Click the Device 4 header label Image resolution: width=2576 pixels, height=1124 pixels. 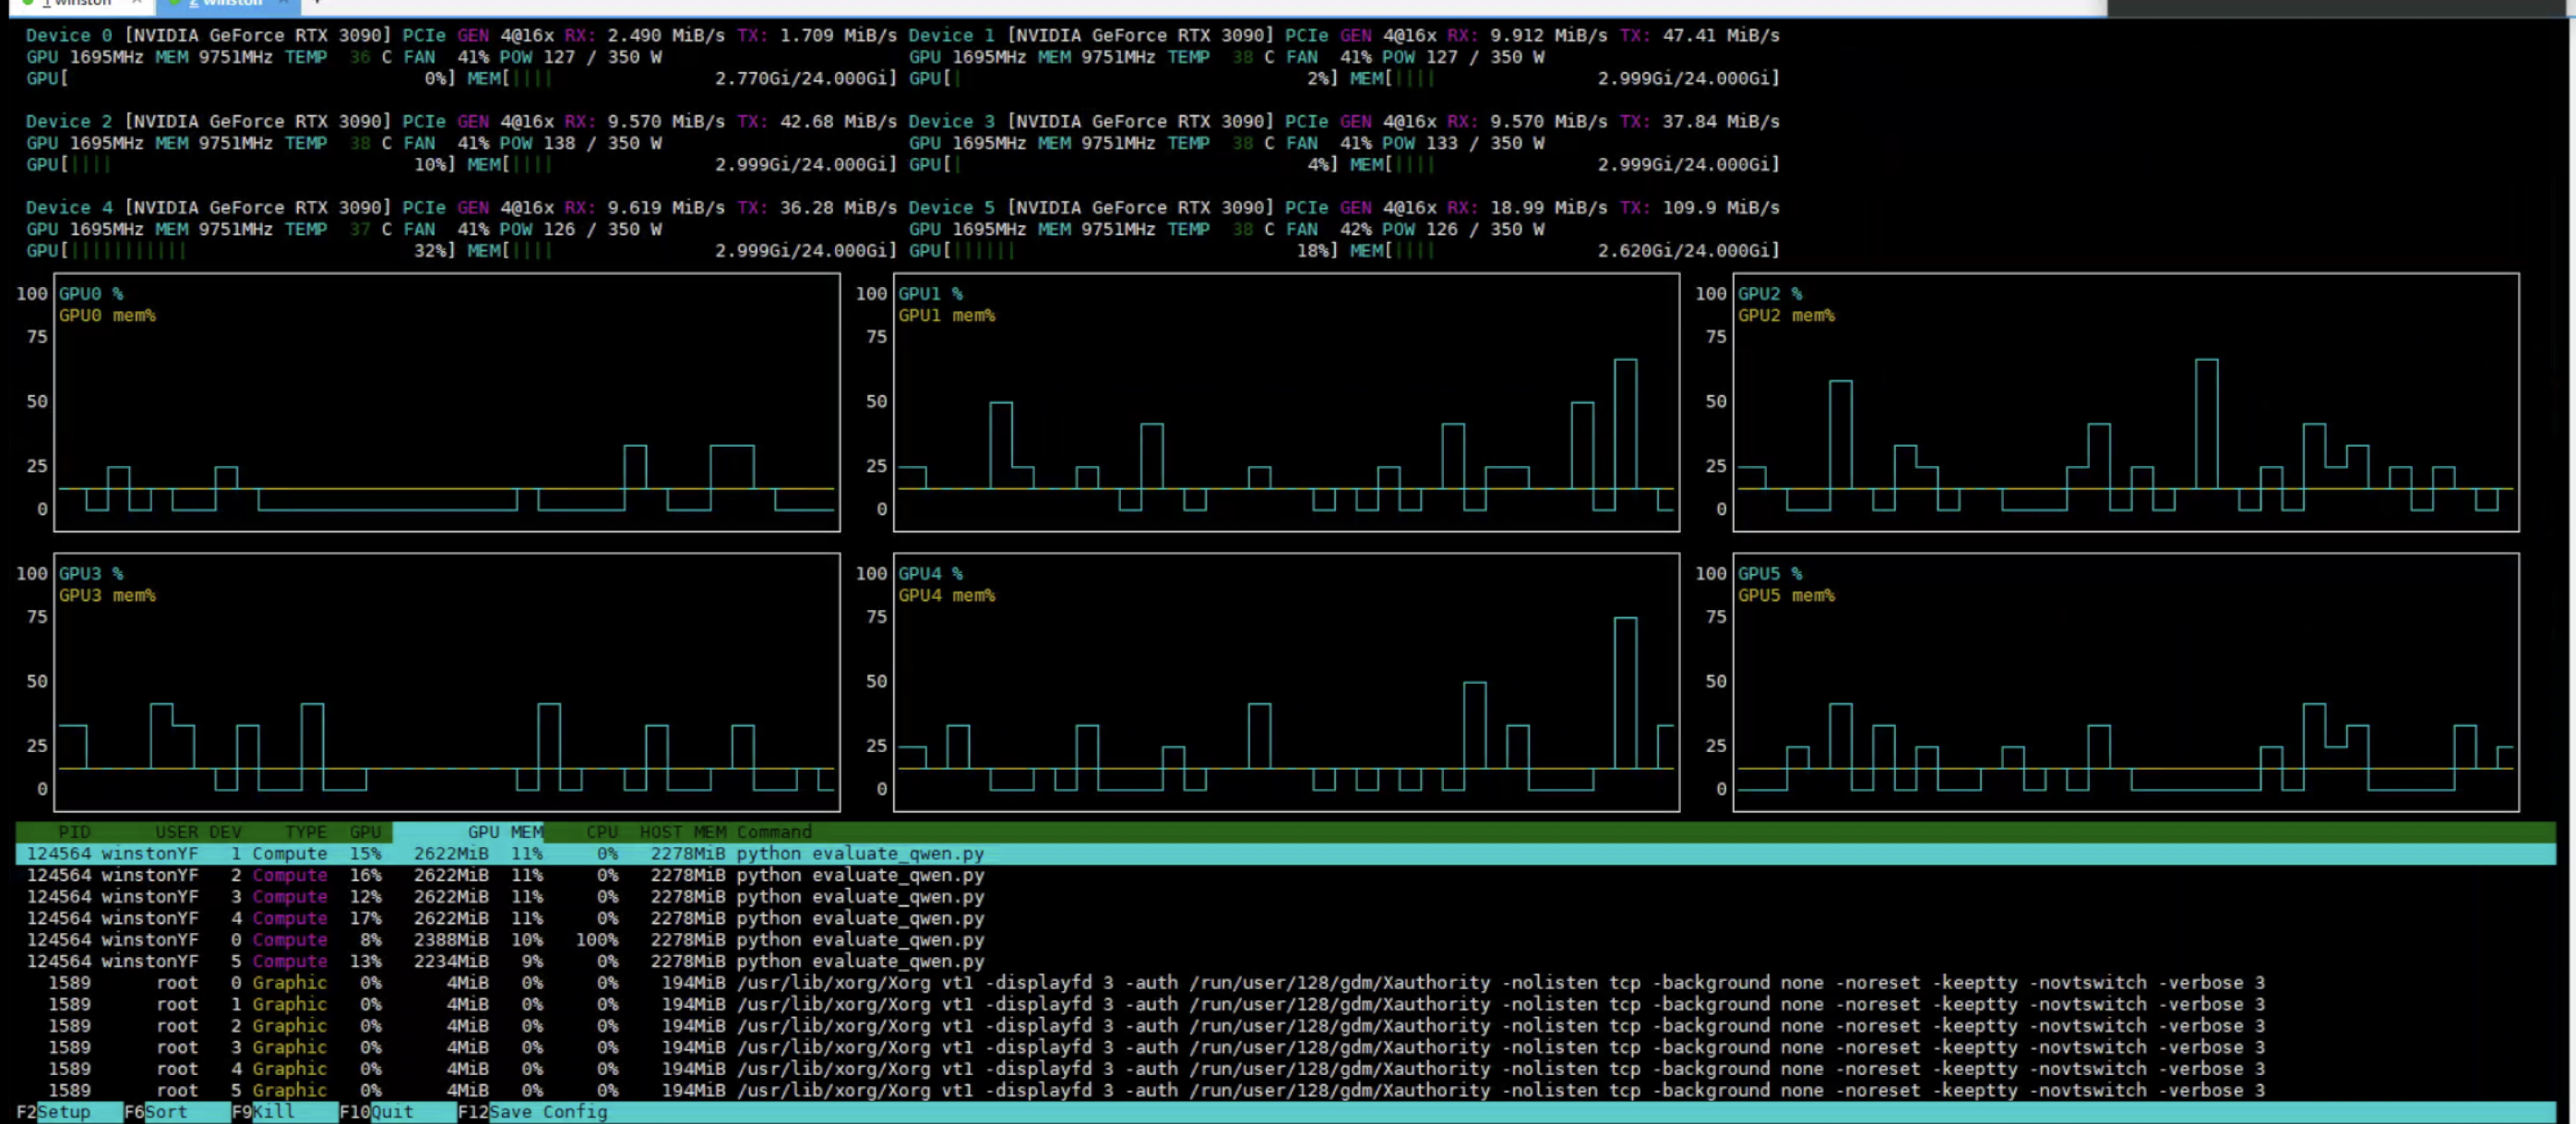coord(69,207)
